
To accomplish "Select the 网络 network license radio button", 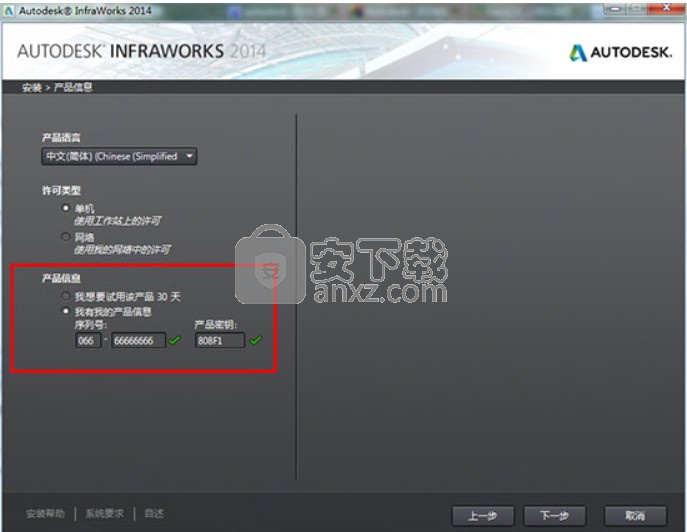I will (x=66, y=237).
